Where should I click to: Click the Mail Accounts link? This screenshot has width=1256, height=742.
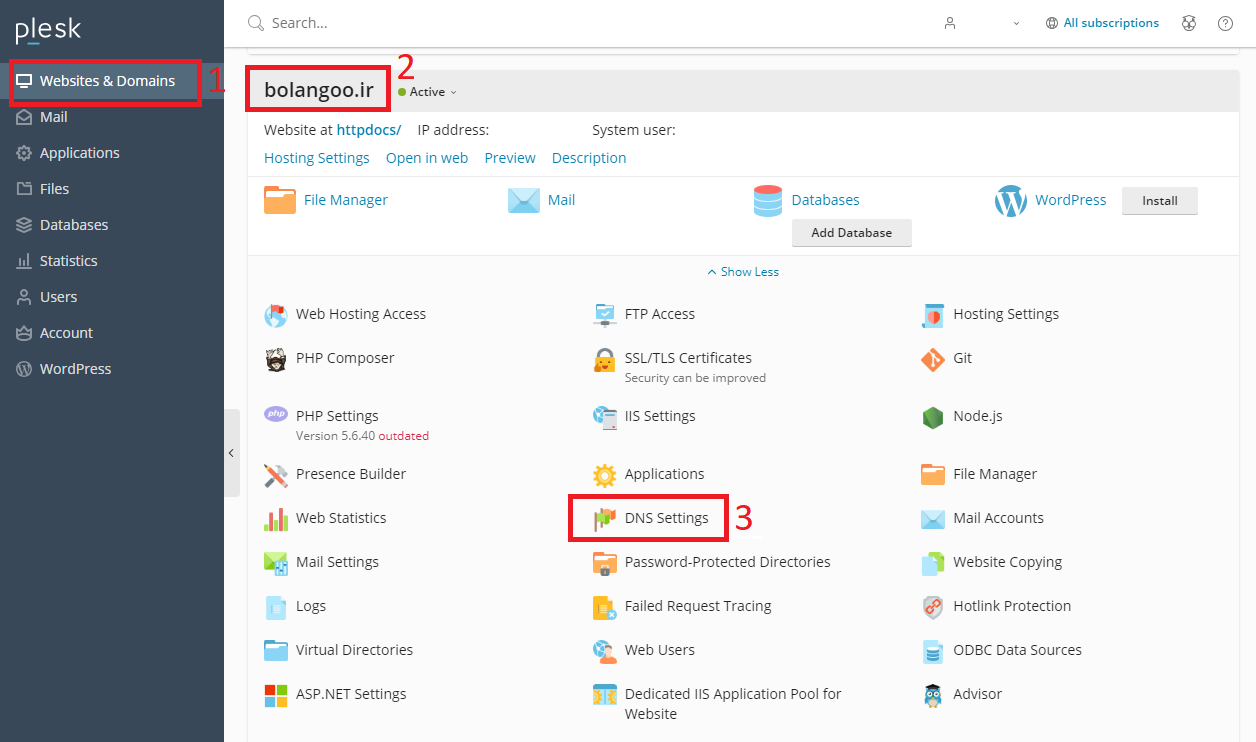point(998,518)
